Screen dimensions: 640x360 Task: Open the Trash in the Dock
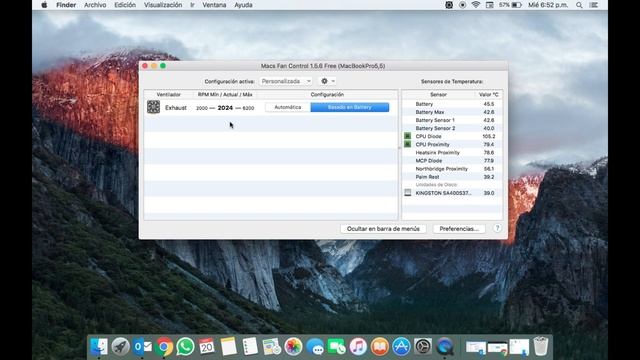(541, 346)
